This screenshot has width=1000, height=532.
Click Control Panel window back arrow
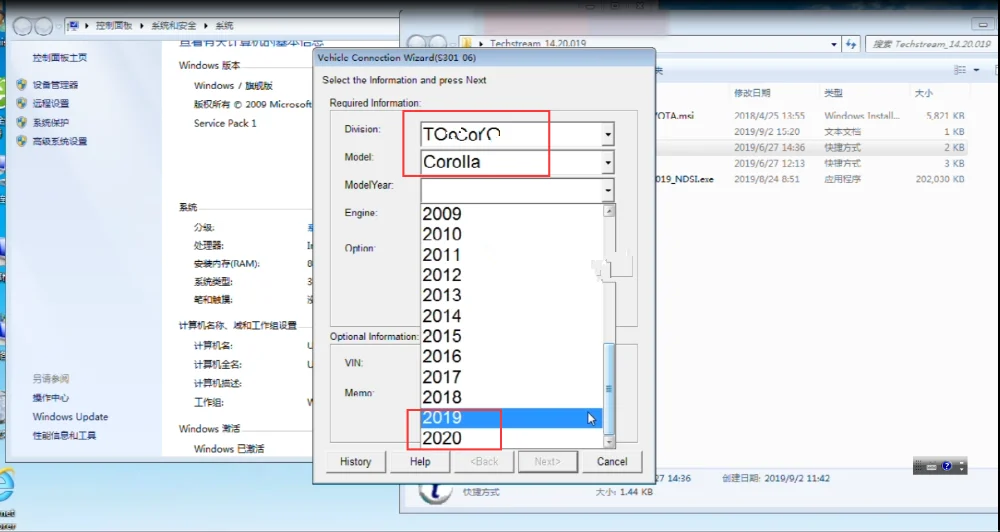[x=22, y=26]
